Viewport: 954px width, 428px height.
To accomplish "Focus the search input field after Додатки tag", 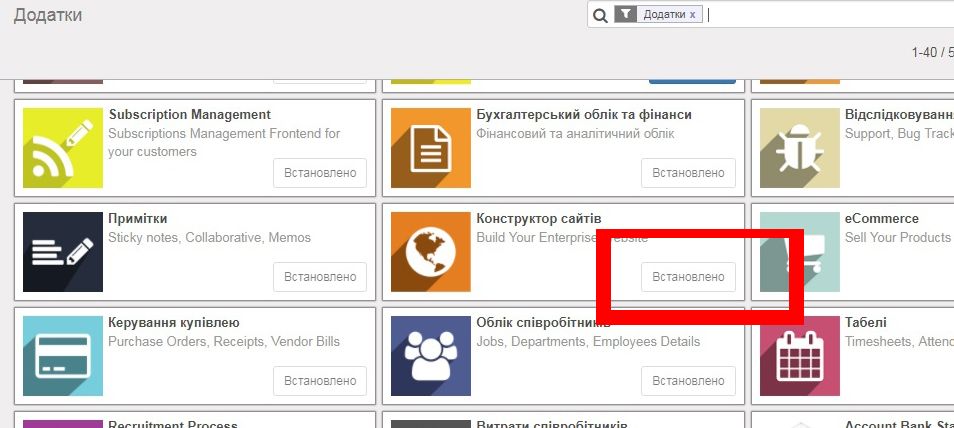I will pos(830,15).
